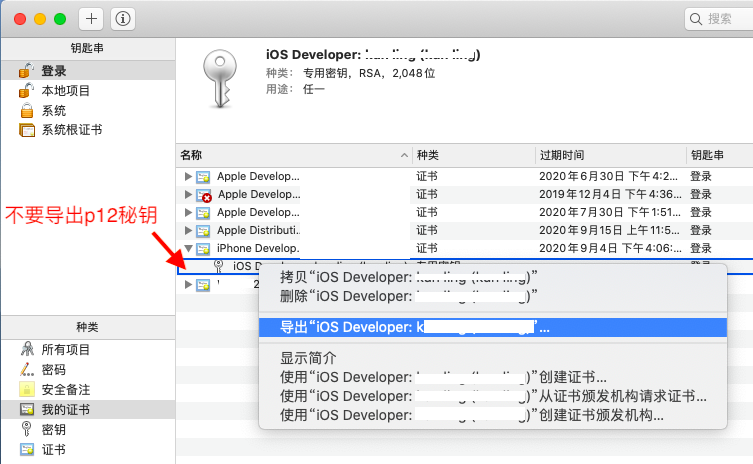The image size is (753, 464).
Task: Choose 拷贝 iOS Developer context menu item
Action: coord(493,277)
